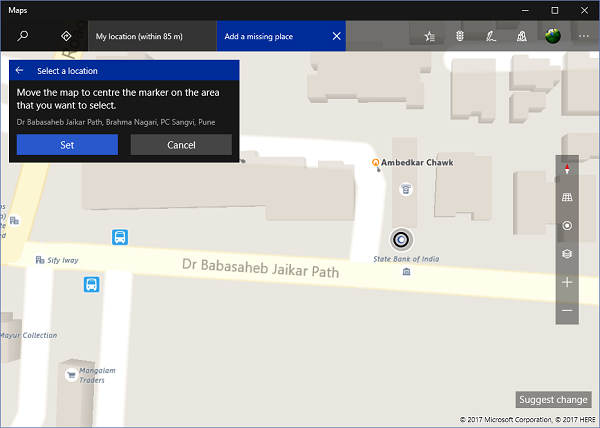Click the user profile globe avatar

[x=553, y=36]
